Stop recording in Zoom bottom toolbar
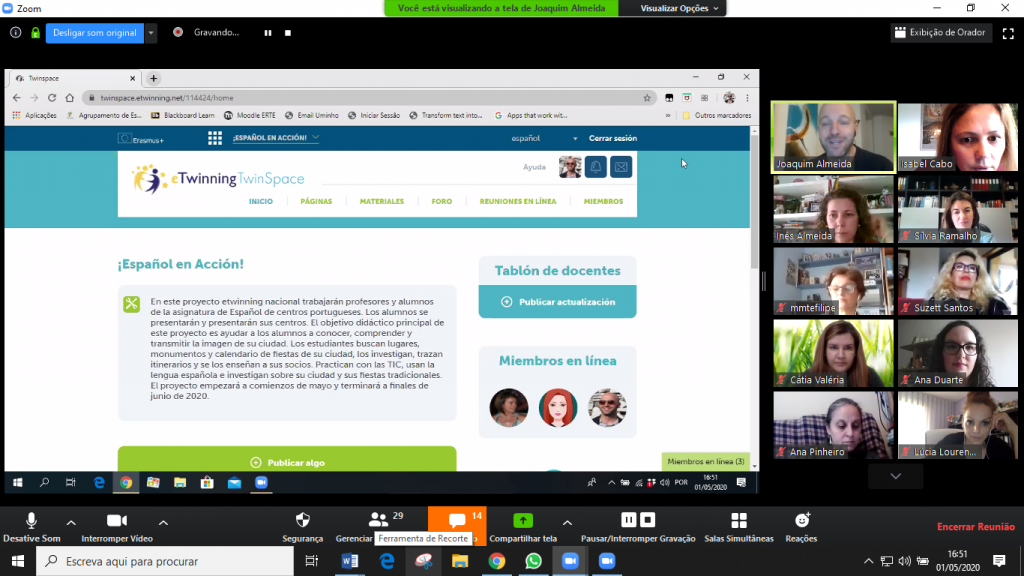Screen dimensions: 1024x576 (647, 520)
